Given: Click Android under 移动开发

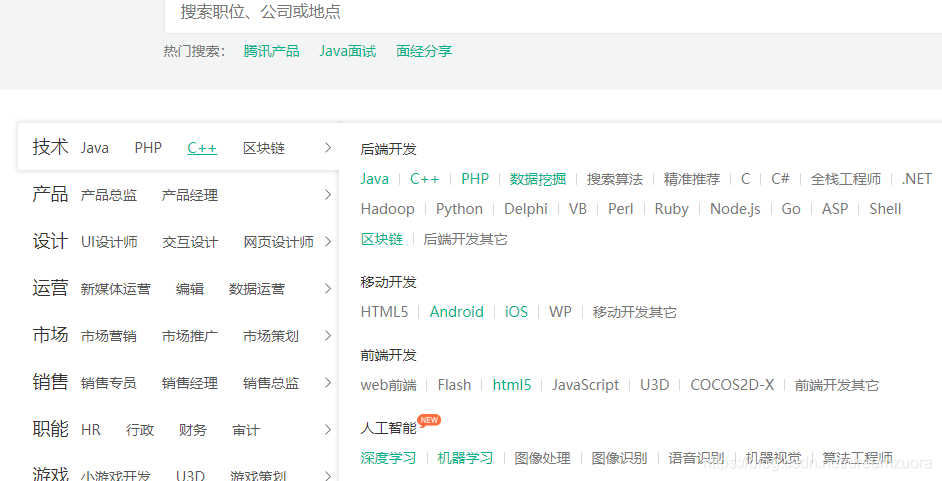Looking at the screenshot, I should click(x=457, y=312).
